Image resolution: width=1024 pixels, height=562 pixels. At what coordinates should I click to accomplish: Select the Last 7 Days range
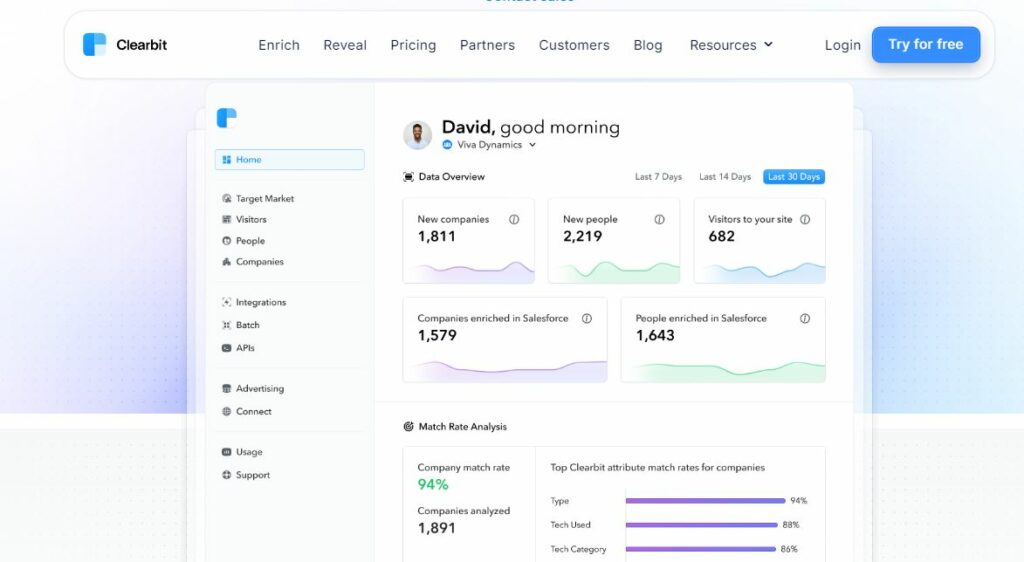tap(658, 177)
